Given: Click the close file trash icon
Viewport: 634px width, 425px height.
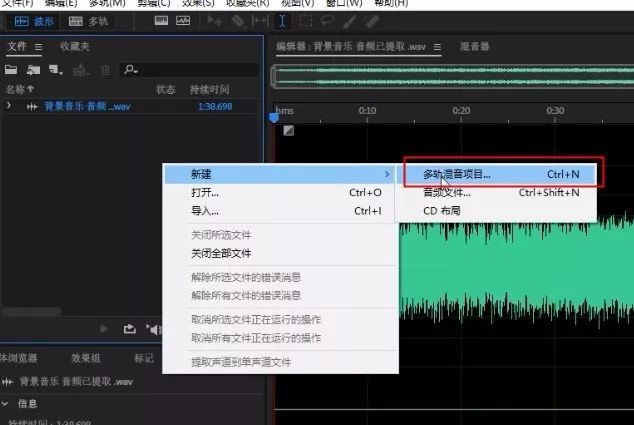Looking at the screenshot, I should 105,71.
